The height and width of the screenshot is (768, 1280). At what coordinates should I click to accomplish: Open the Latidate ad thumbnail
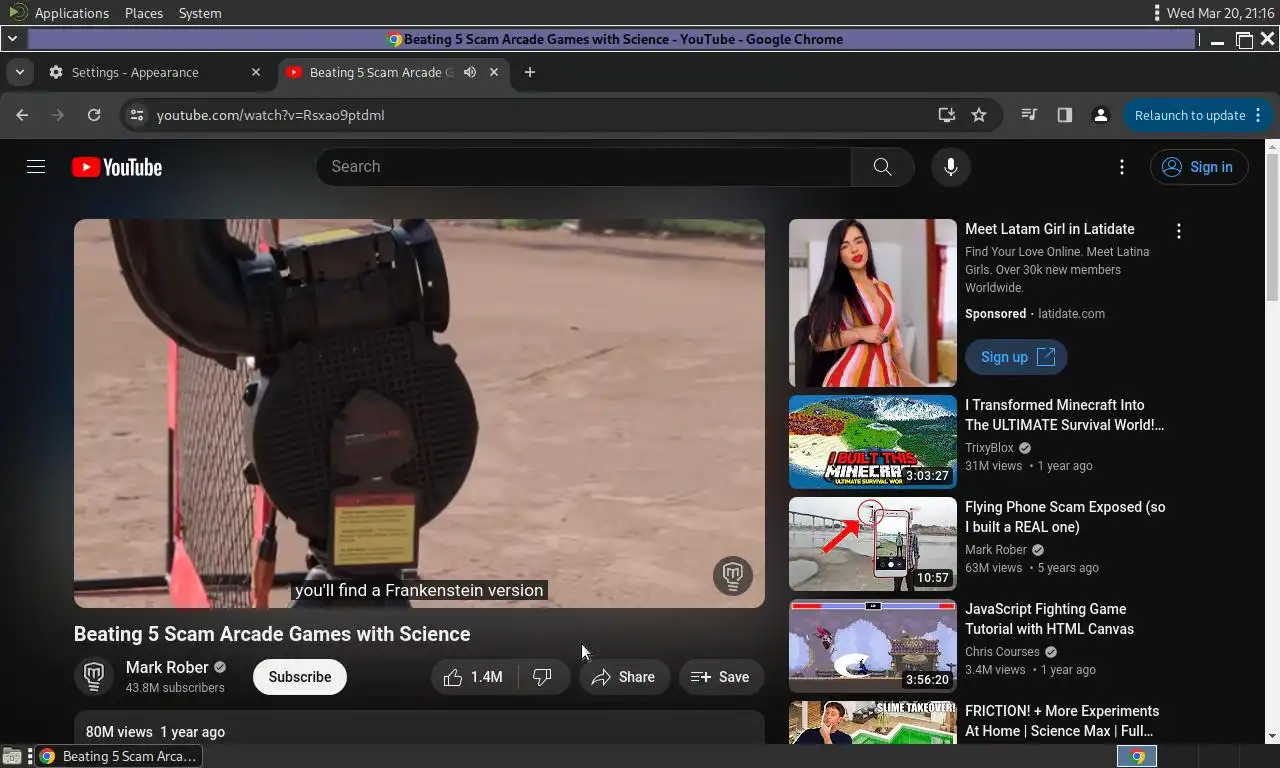(872, 303)
